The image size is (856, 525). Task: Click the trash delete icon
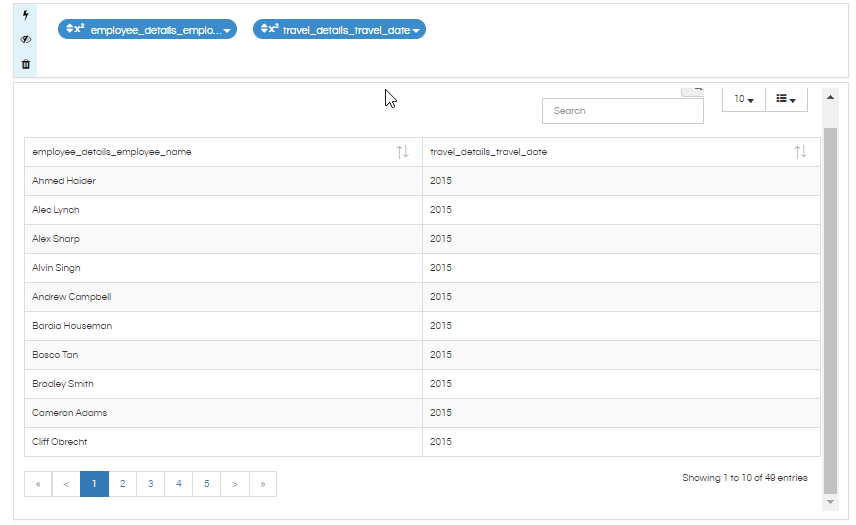[25, 64]
